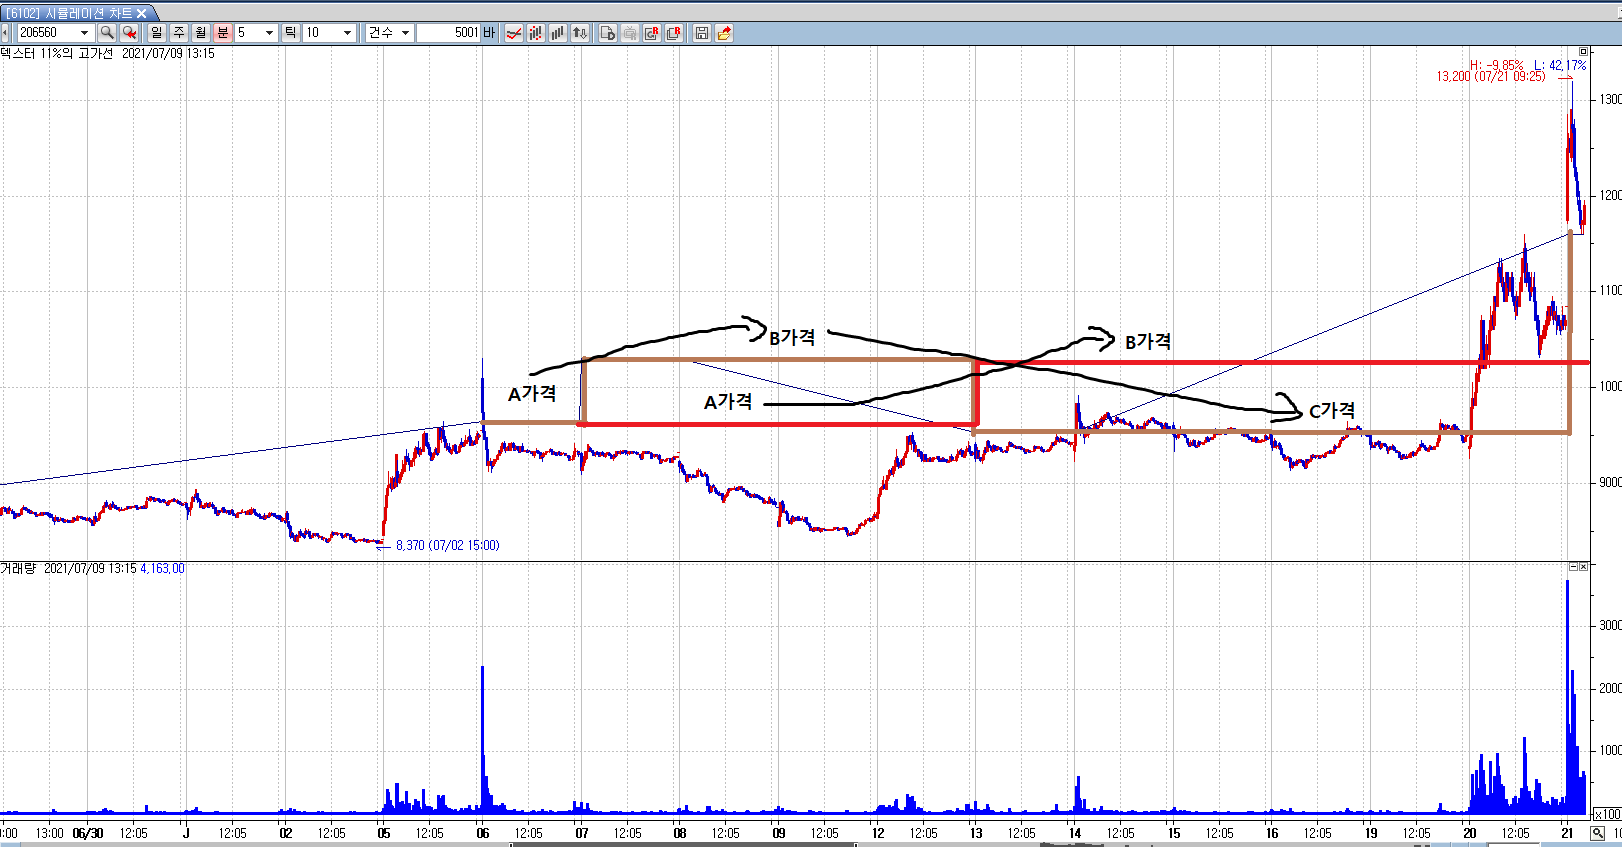Click the floppy disk save icon
Image resolution: width=1622 pixels, height=847 pixels.
[x=702, y=33]
